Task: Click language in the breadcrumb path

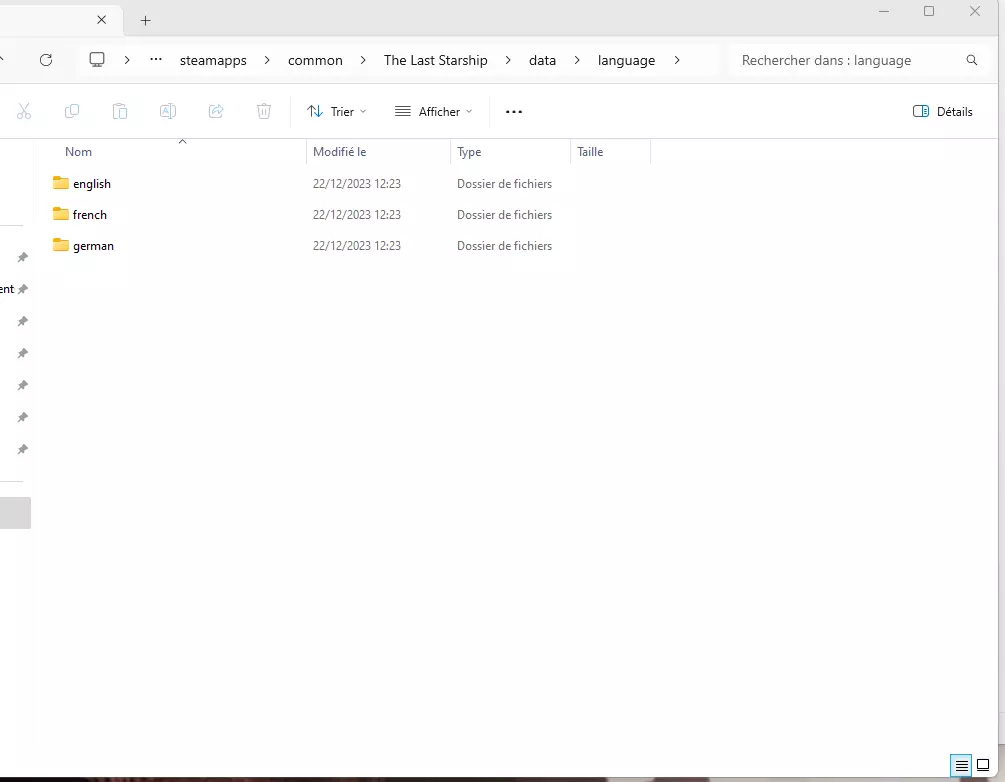Action: click(x=626, y=60)
